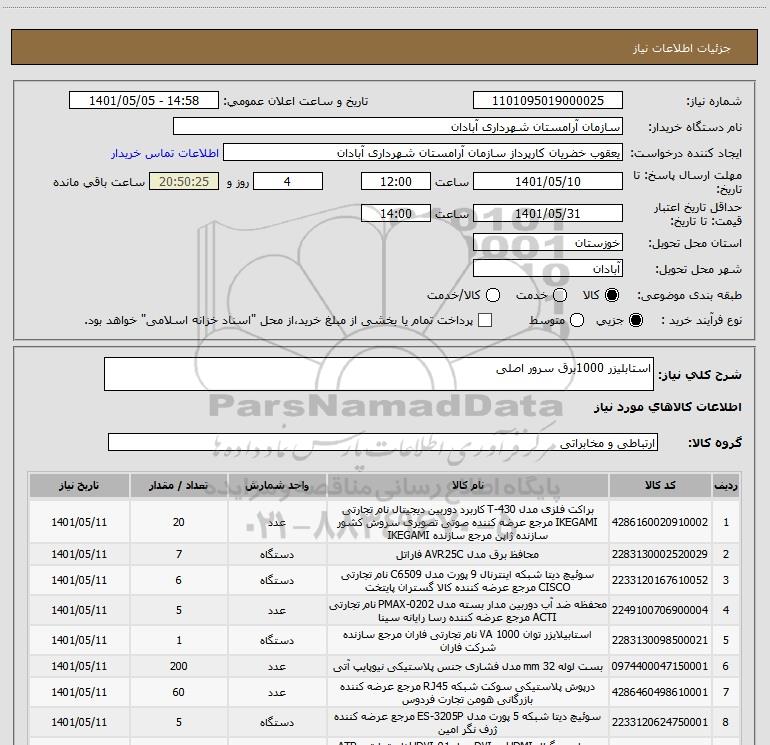Click the بست لوله 32 mm item name
Viewport: 770px width, 745px height.
pyautogui.click(x=468, y=666)
